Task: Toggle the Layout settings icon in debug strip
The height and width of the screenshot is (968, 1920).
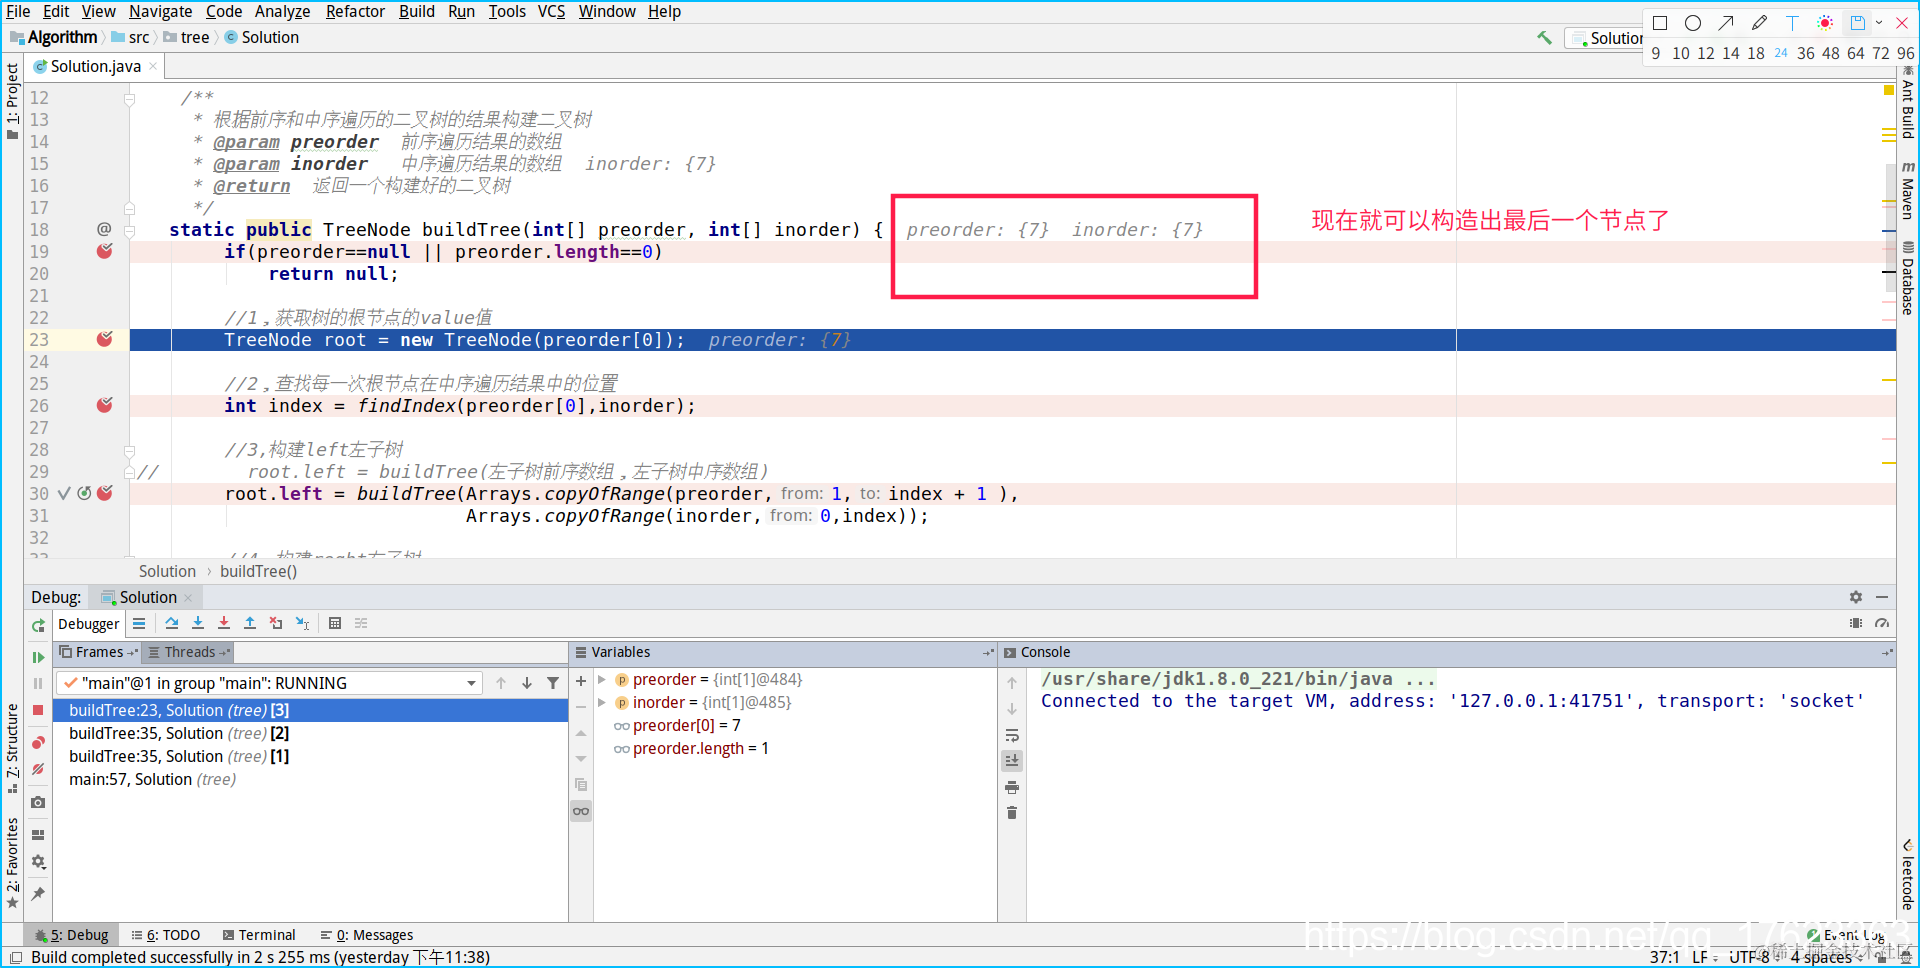Action: [38, 834]
